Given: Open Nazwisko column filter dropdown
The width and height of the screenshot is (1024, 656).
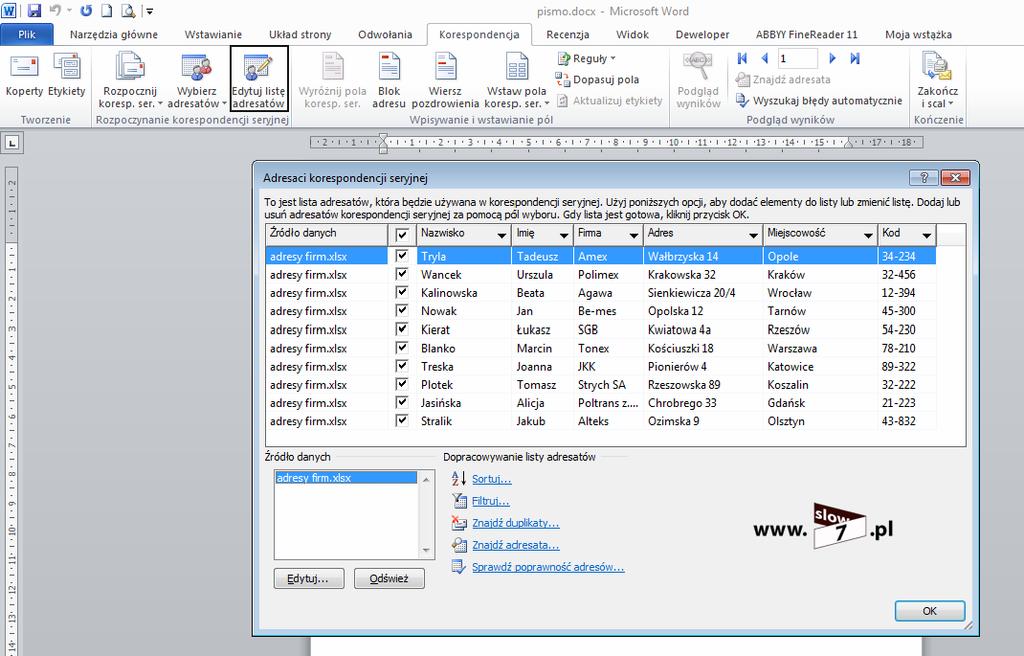Looking at the screenshot, I should pos(502,235).
